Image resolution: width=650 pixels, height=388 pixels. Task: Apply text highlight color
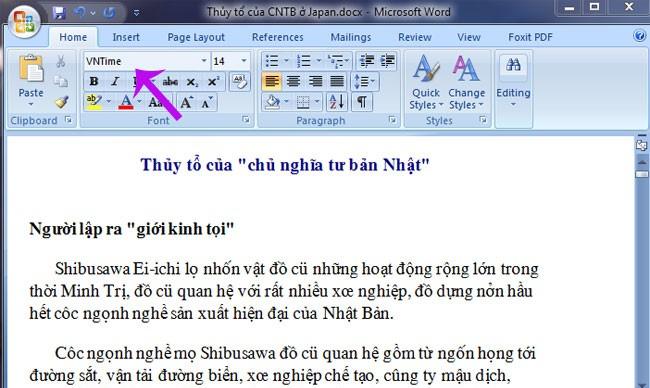tap(94, 102)
